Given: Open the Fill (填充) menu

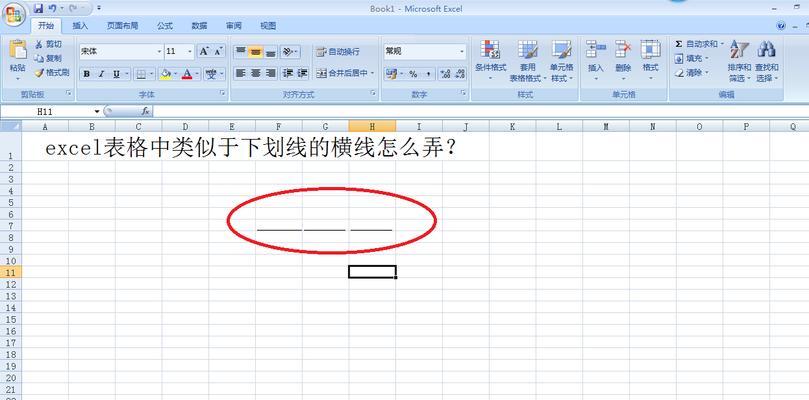Looking at the screenshot, I should pos(692,59).
